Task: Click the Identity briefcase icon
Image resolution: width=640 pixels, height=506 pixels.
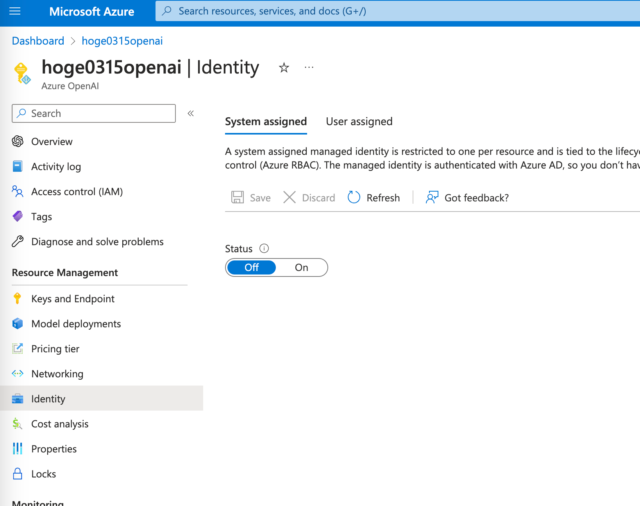Action: pyautogui.click(x=18, y=399)
